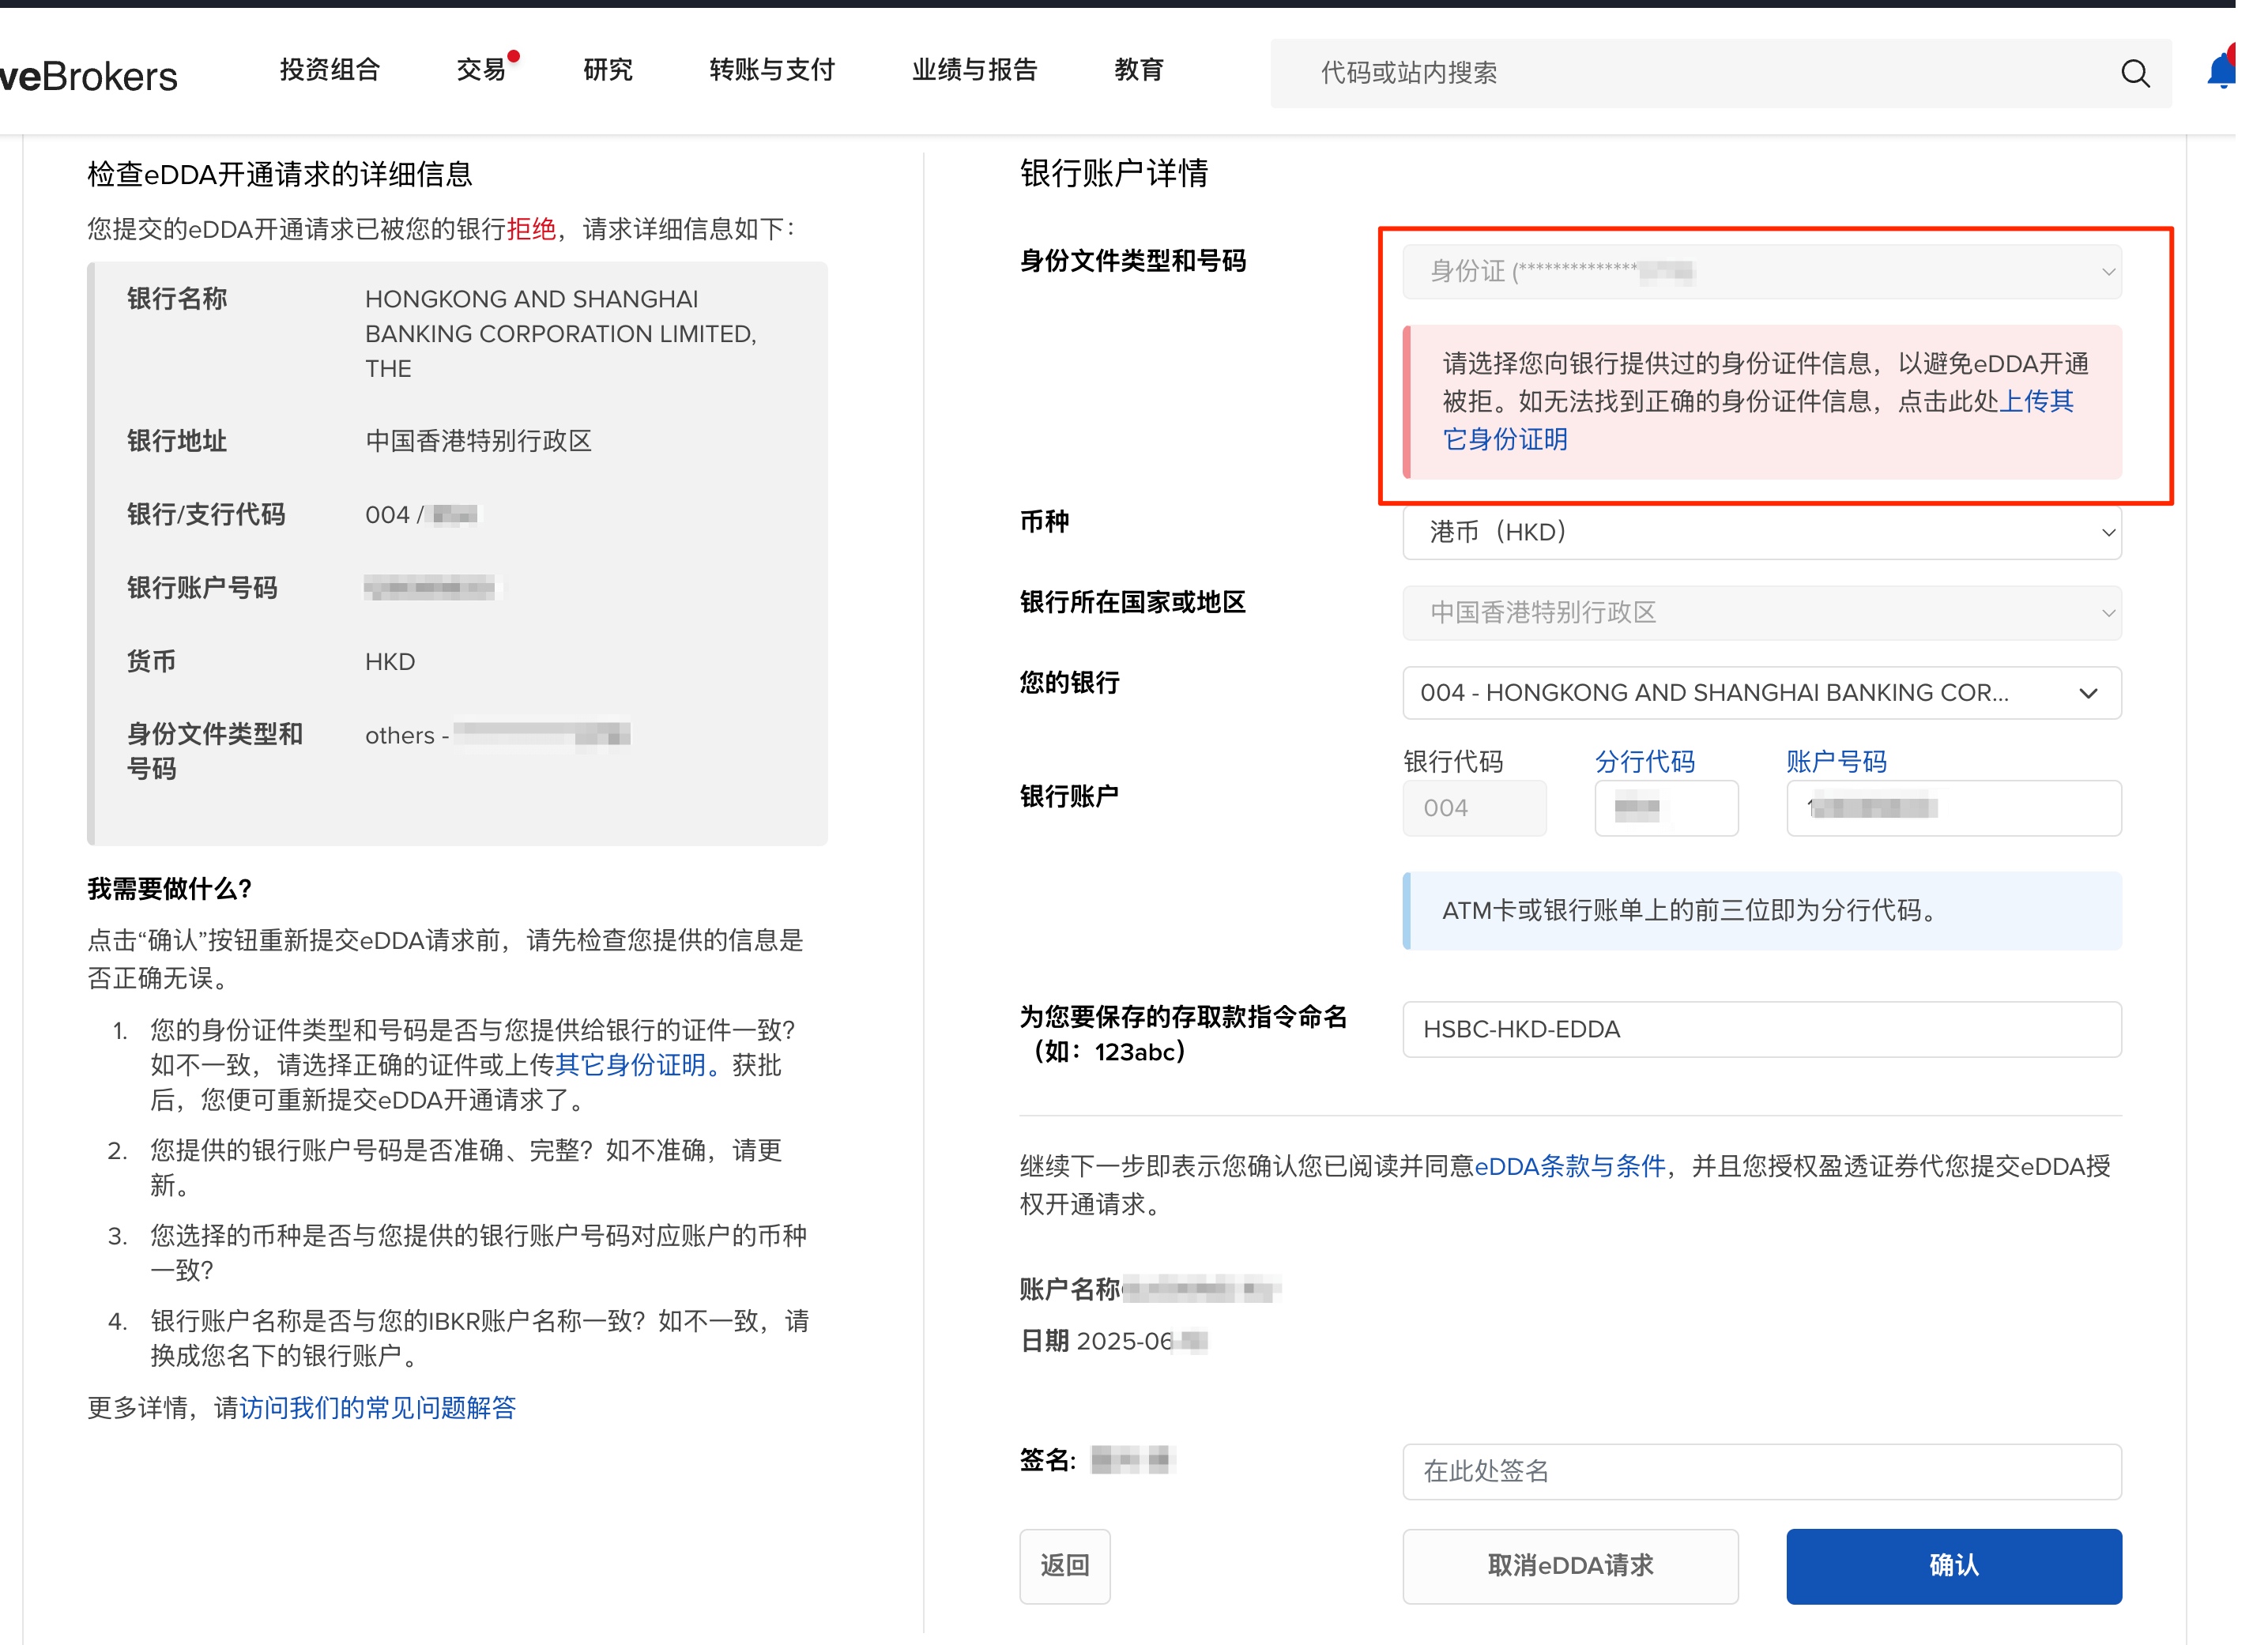
Task: Open the 投资组合 menu
Action: tap(329, 70)
